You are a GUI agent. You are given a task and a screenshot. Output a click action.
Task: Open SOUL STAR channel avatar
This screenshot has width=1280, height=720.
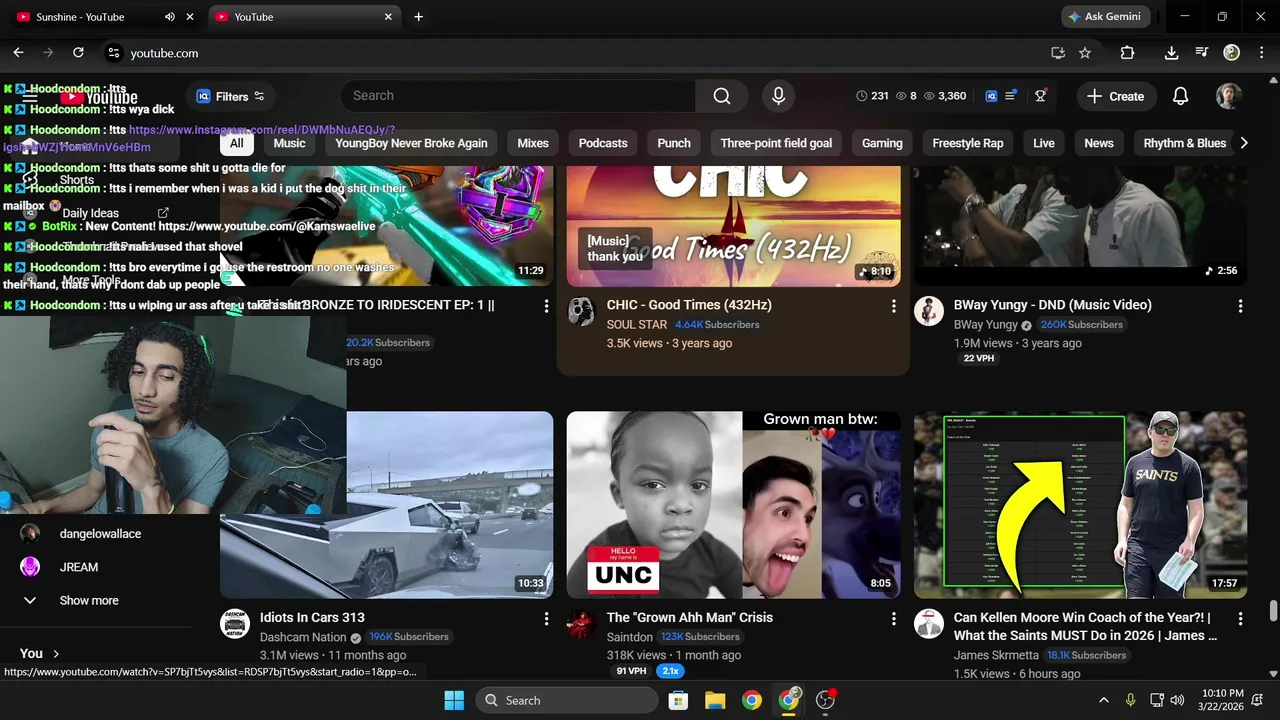click(581, 311)
